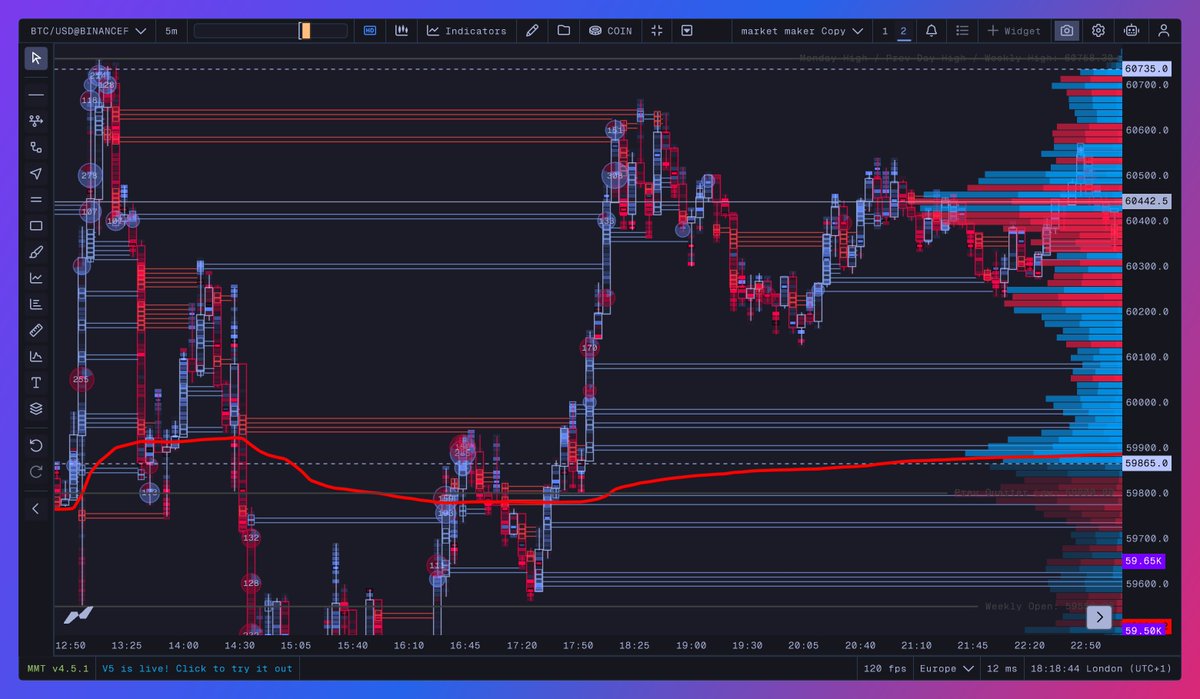Select the rectangle drawing tool
The image size is (1200, 699).
(36, 226)
